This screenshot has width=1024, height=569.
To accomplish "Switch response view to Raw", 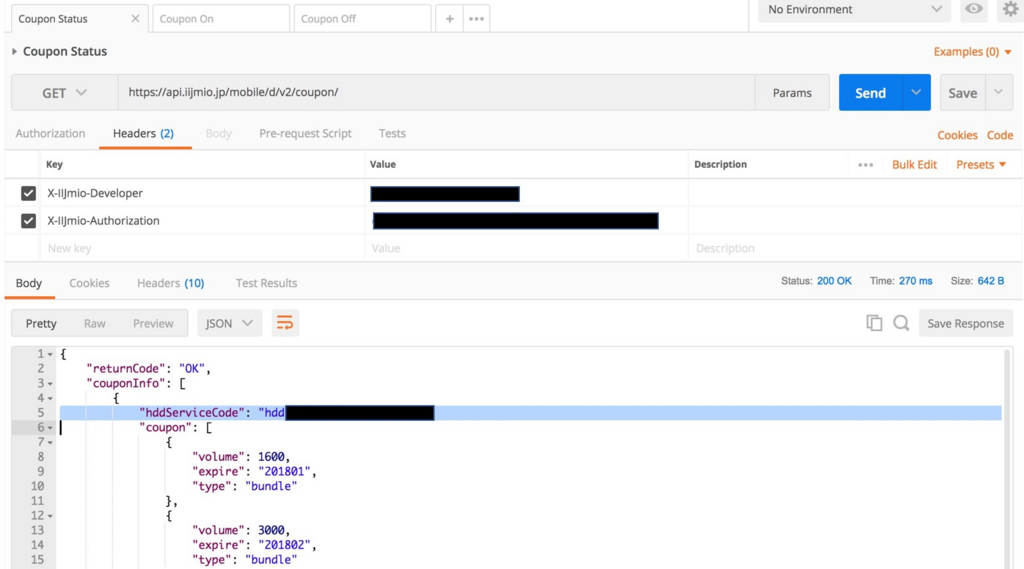I will (x=95, y=323).
